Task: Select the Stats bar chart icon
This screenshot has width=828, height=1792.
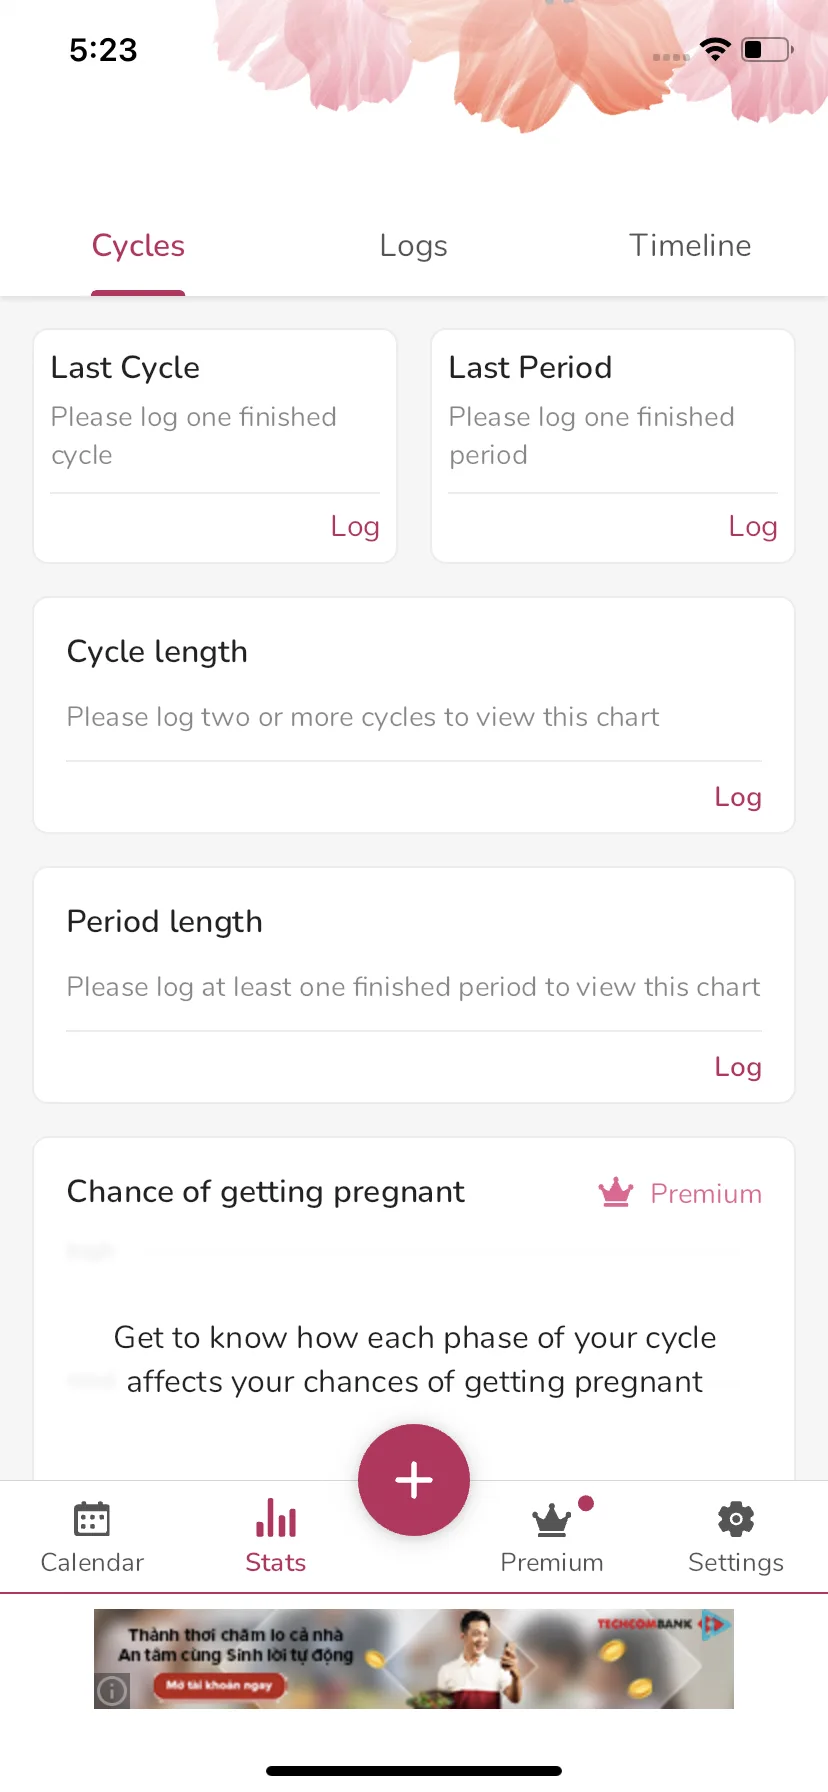Action: coord(276,1518)
